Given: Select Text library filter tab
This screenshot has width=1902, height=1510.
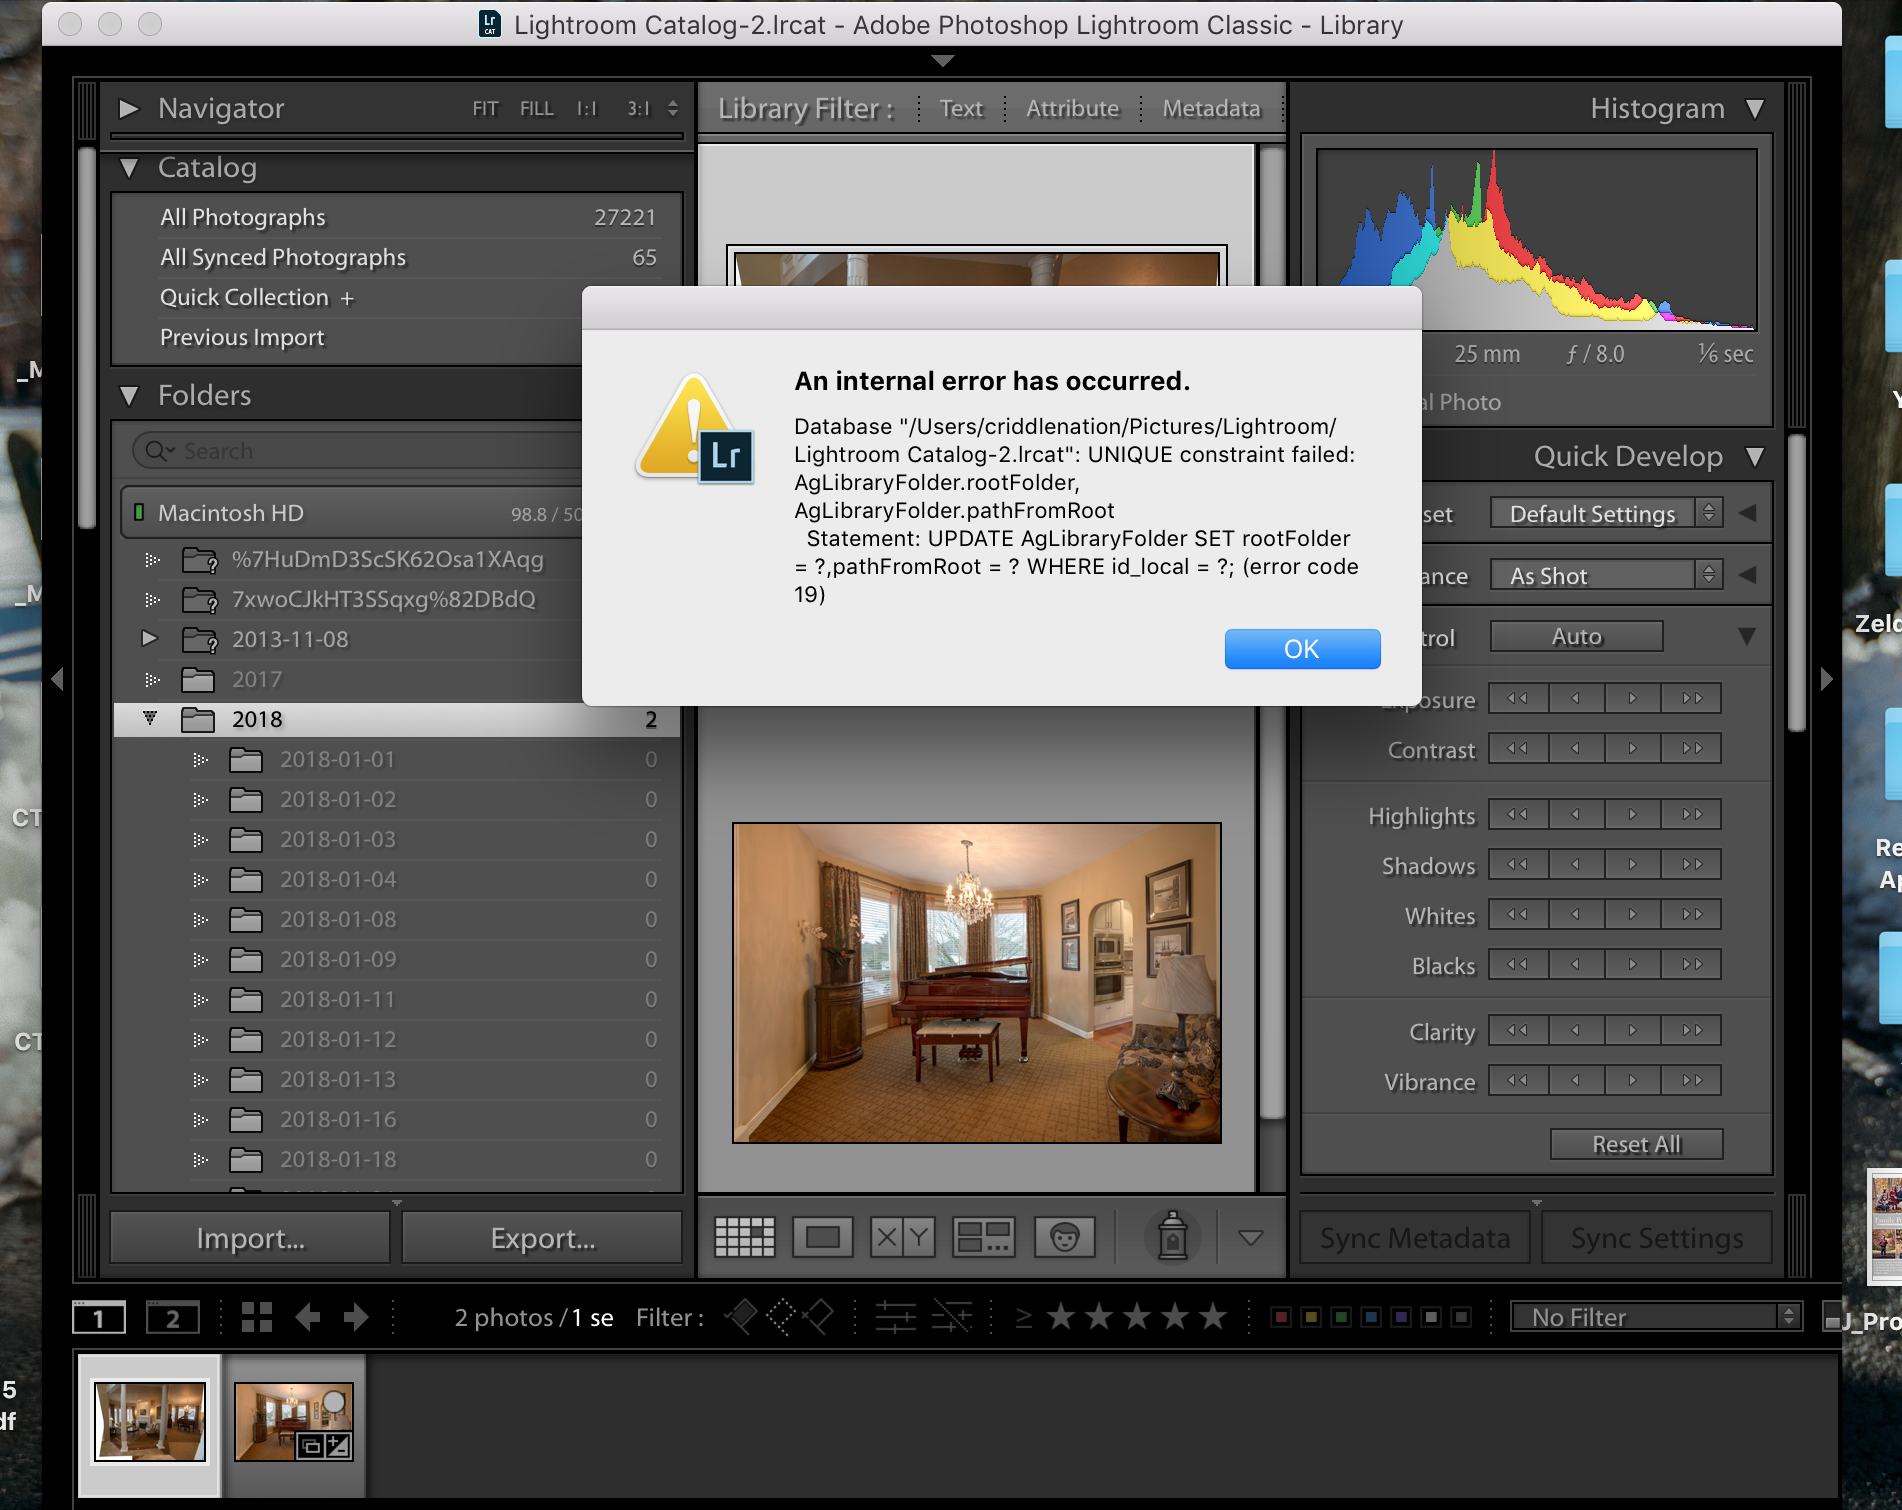Looking at the screenshot, I should pos(961,108).
